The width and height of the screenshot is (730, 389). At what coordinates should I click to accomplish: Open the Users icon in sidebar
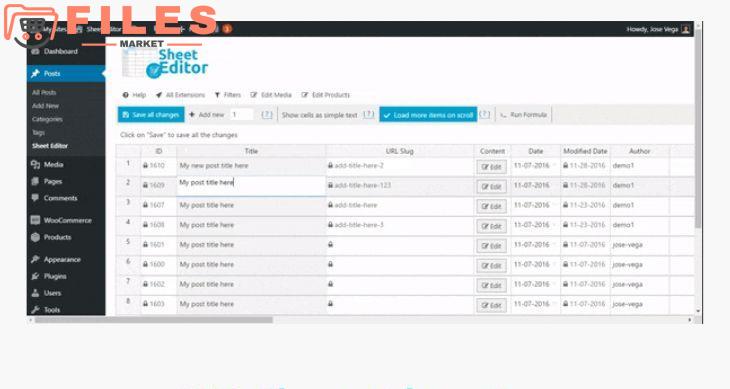pyautogui.click(x=35, y=293)
